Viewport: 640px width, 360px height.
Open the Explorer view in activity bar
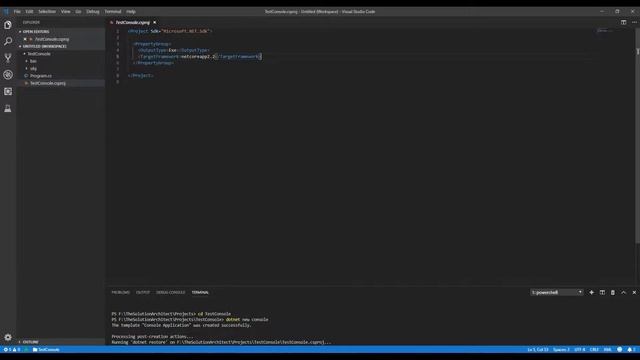coord(8,25)
